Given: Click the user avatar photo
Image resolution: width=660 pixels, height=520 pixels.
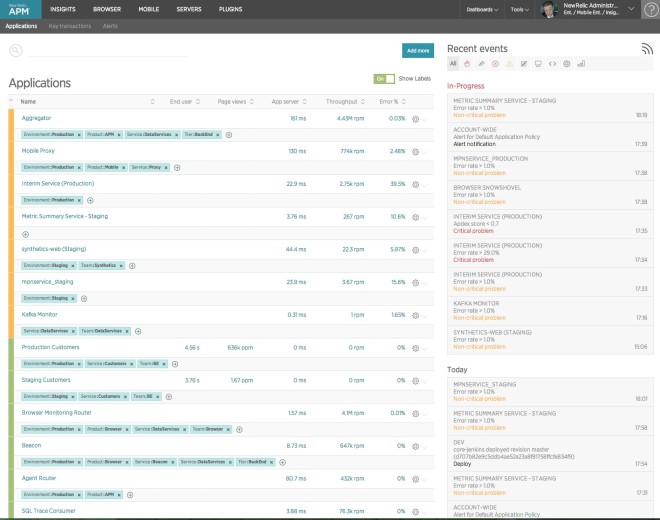Looking at the screenshot, I should pos(549,9).
